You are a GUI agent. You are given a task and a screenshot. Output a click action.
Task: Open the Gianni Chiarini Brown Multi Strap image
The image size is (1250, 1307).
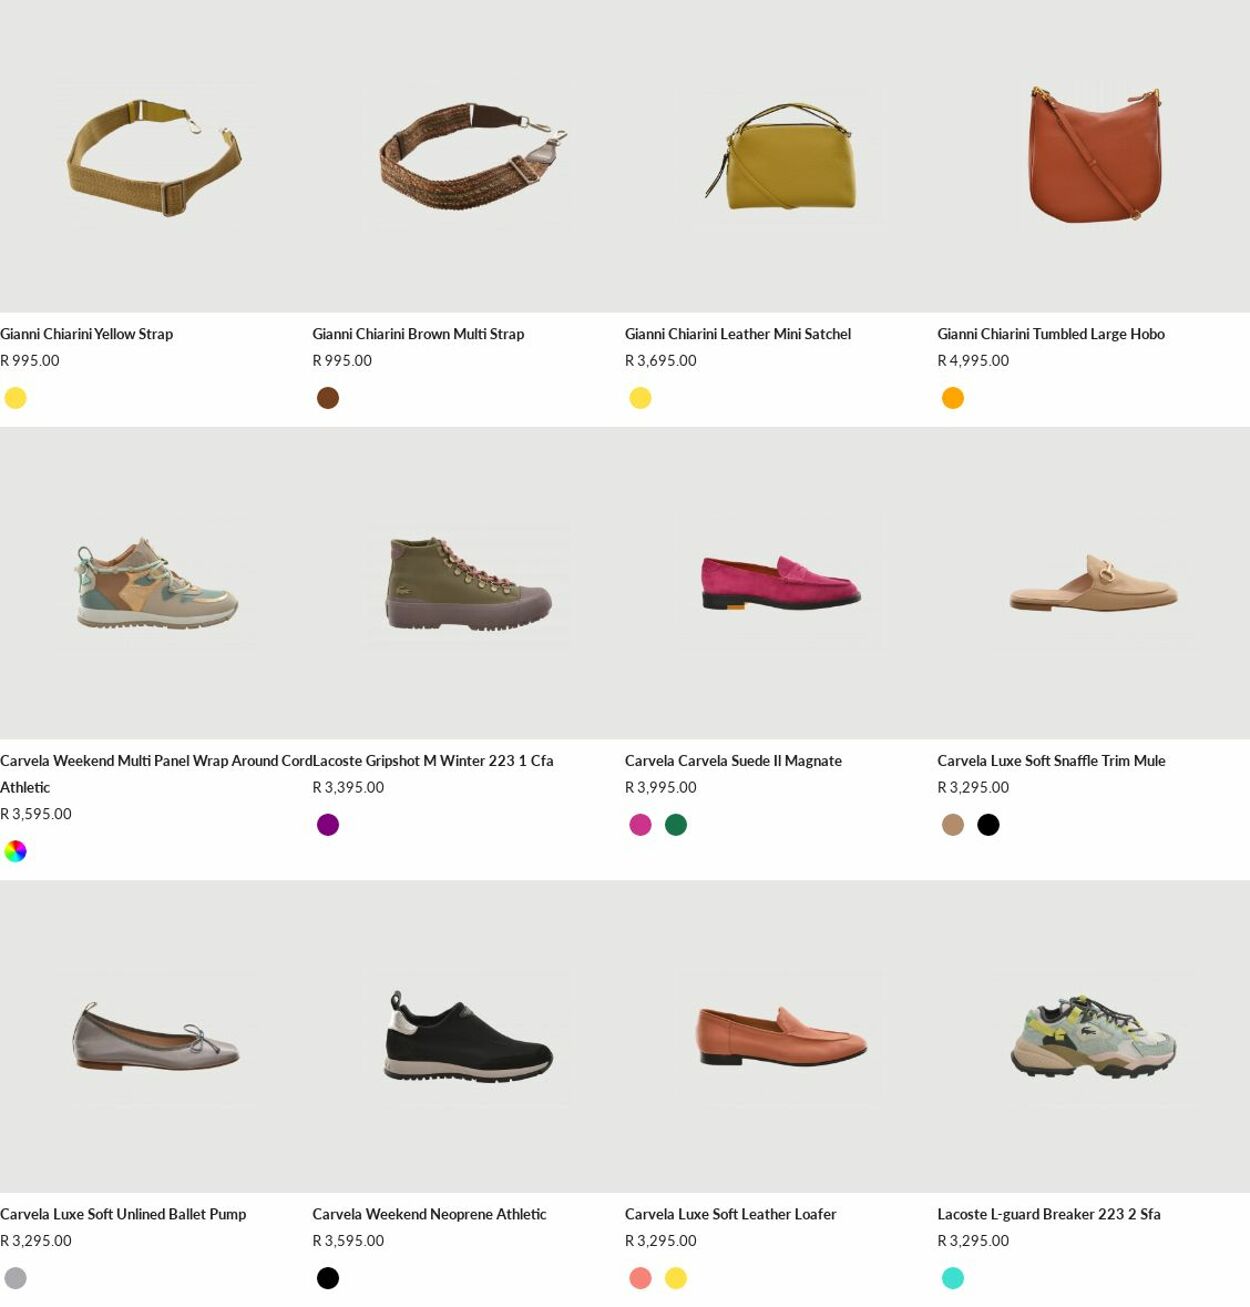[468, 156]
